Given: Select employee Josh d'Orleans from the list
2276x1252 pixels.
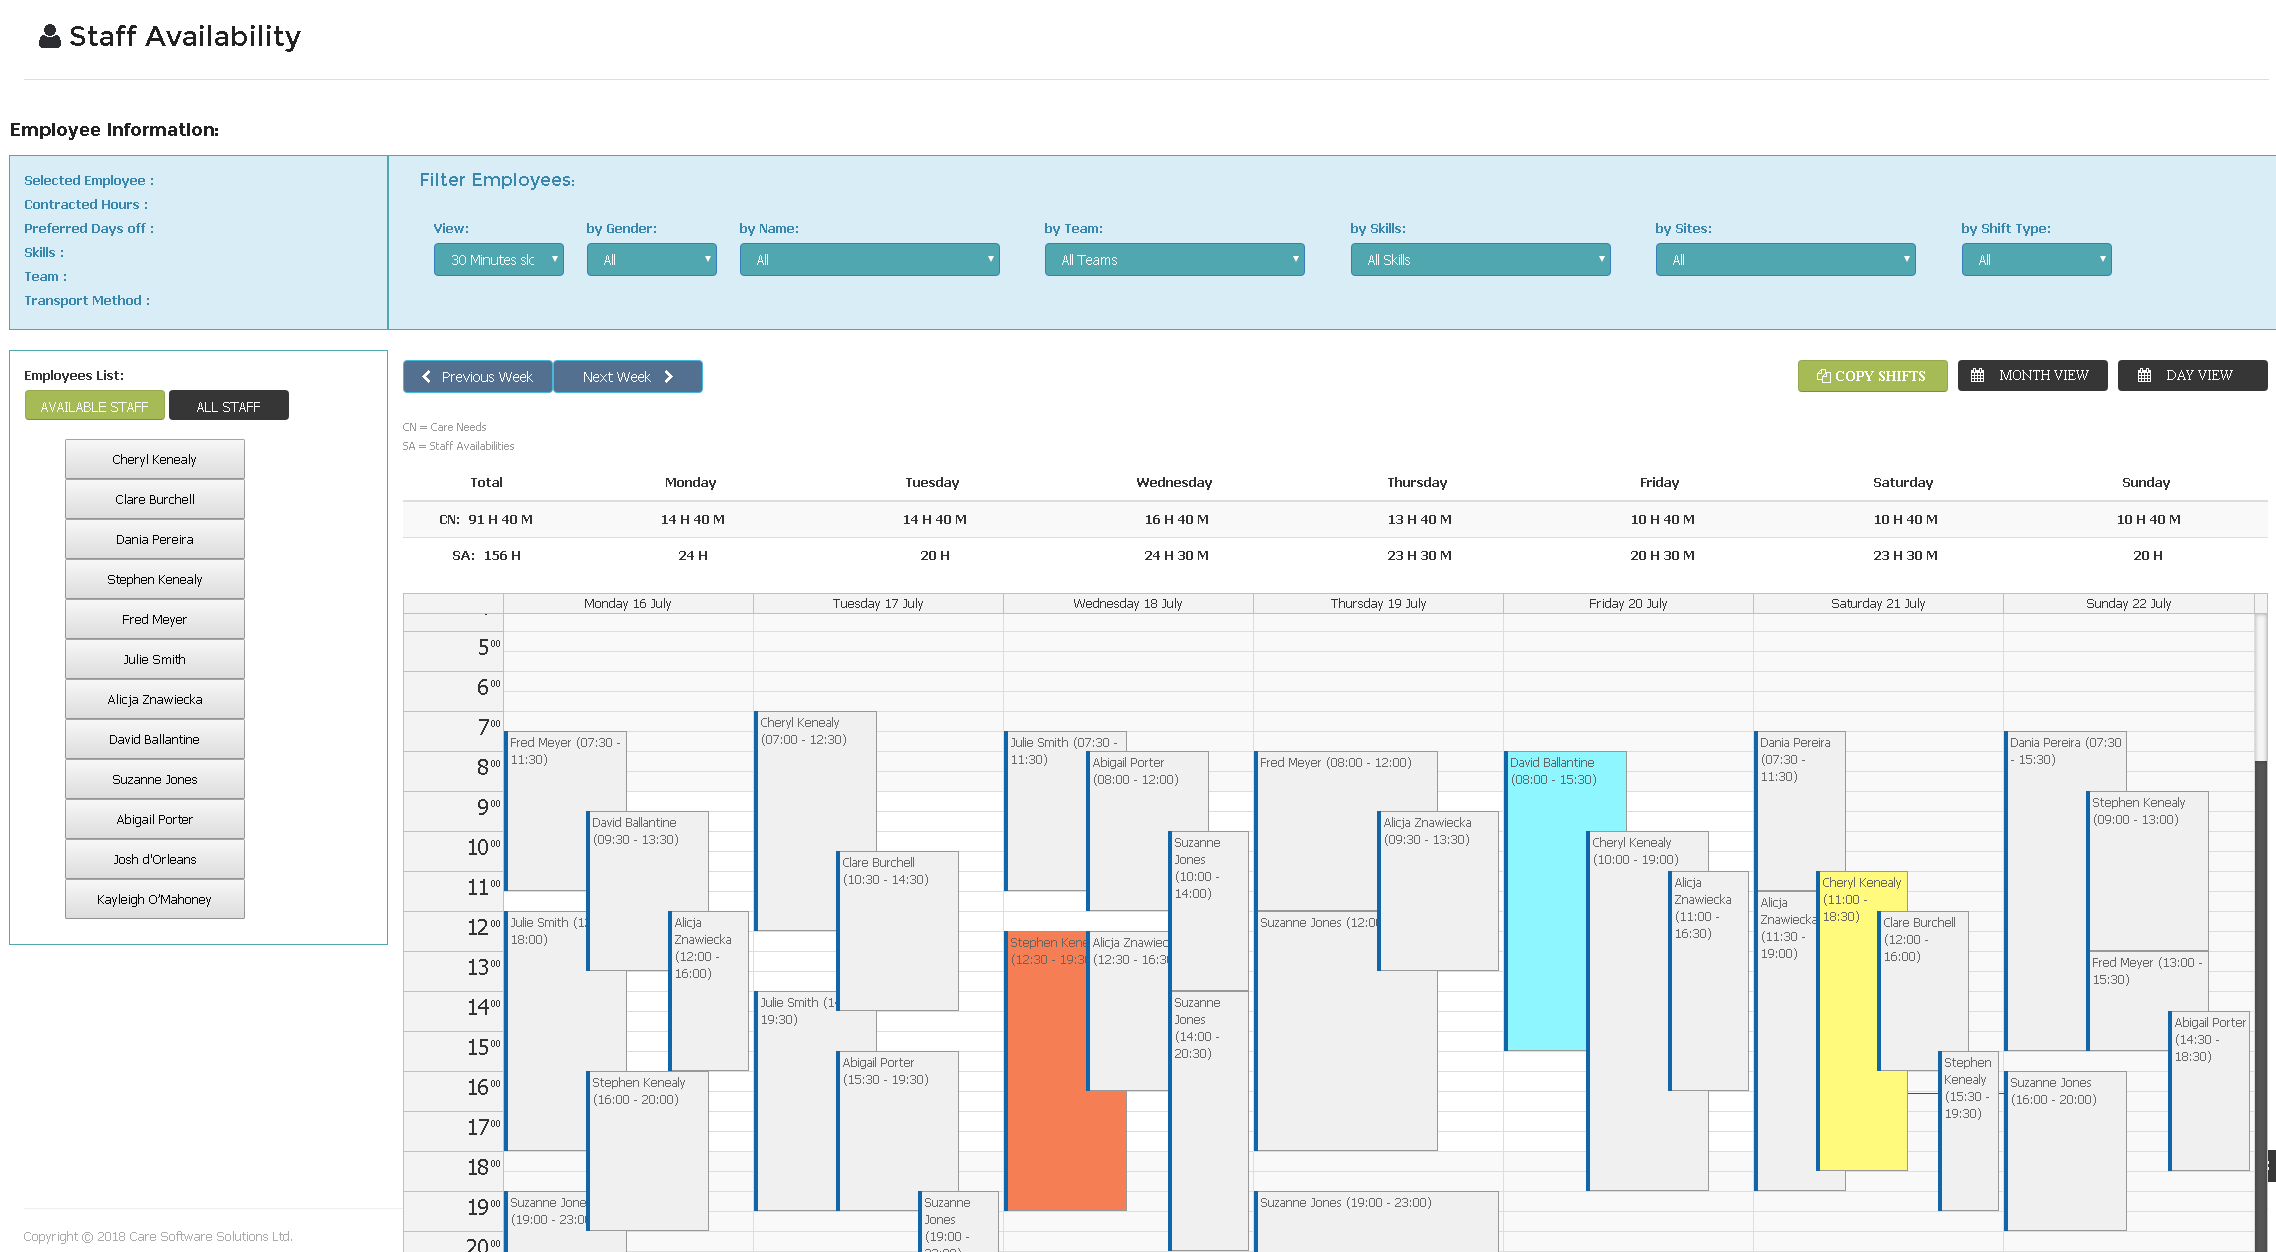Looking at the screenshot, I should coord(155,860).
